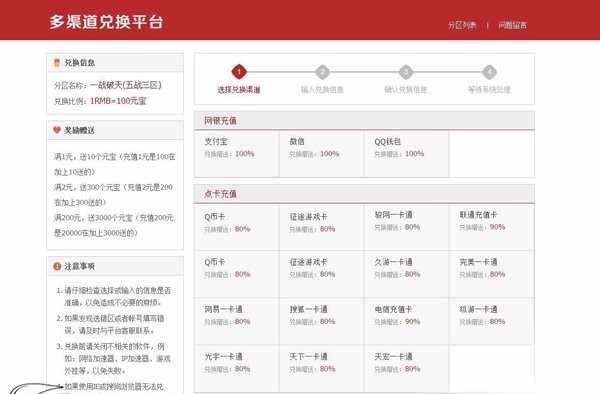The width and height of the screenshot is (600, 394).
Task: Click zone name 一战破天(五战三区)
Action: [126, 85]
